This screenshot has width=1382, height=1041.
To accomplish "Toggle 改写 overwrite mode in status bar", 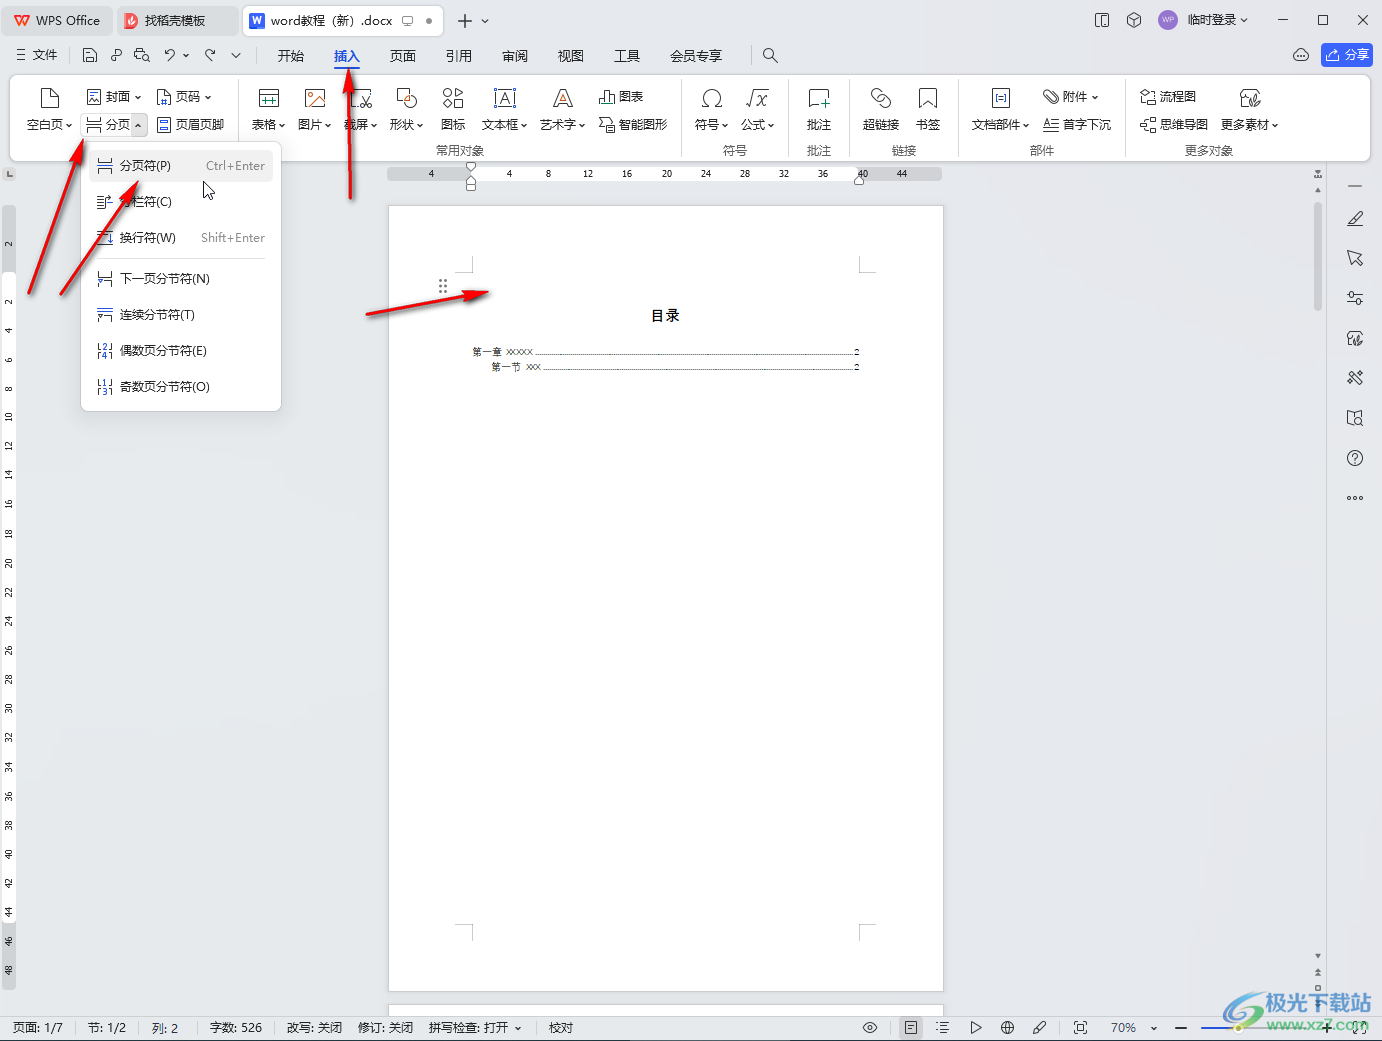I will (x=314, y=1028).
